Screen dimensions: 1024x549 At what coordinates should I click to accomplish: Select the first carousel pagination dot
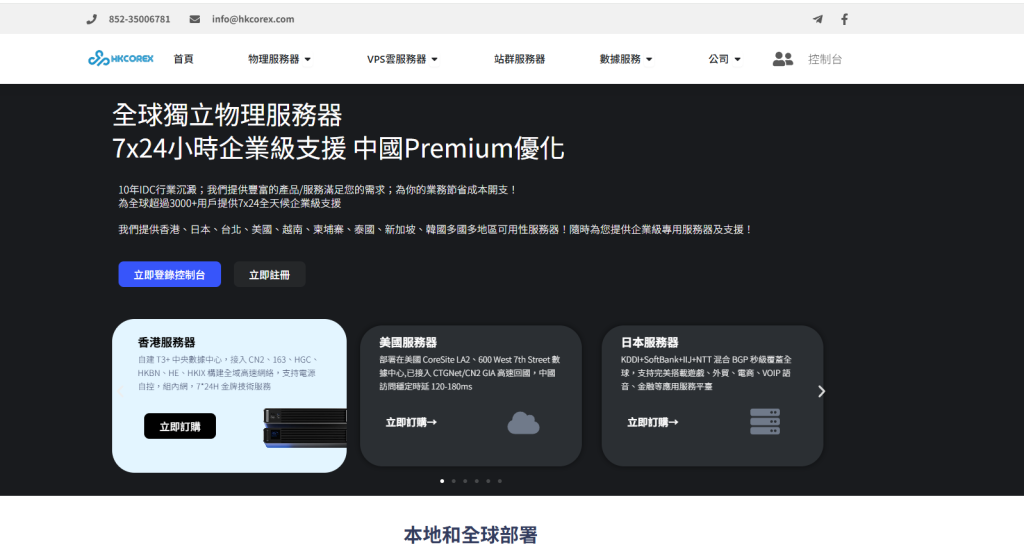coord(442,481)
